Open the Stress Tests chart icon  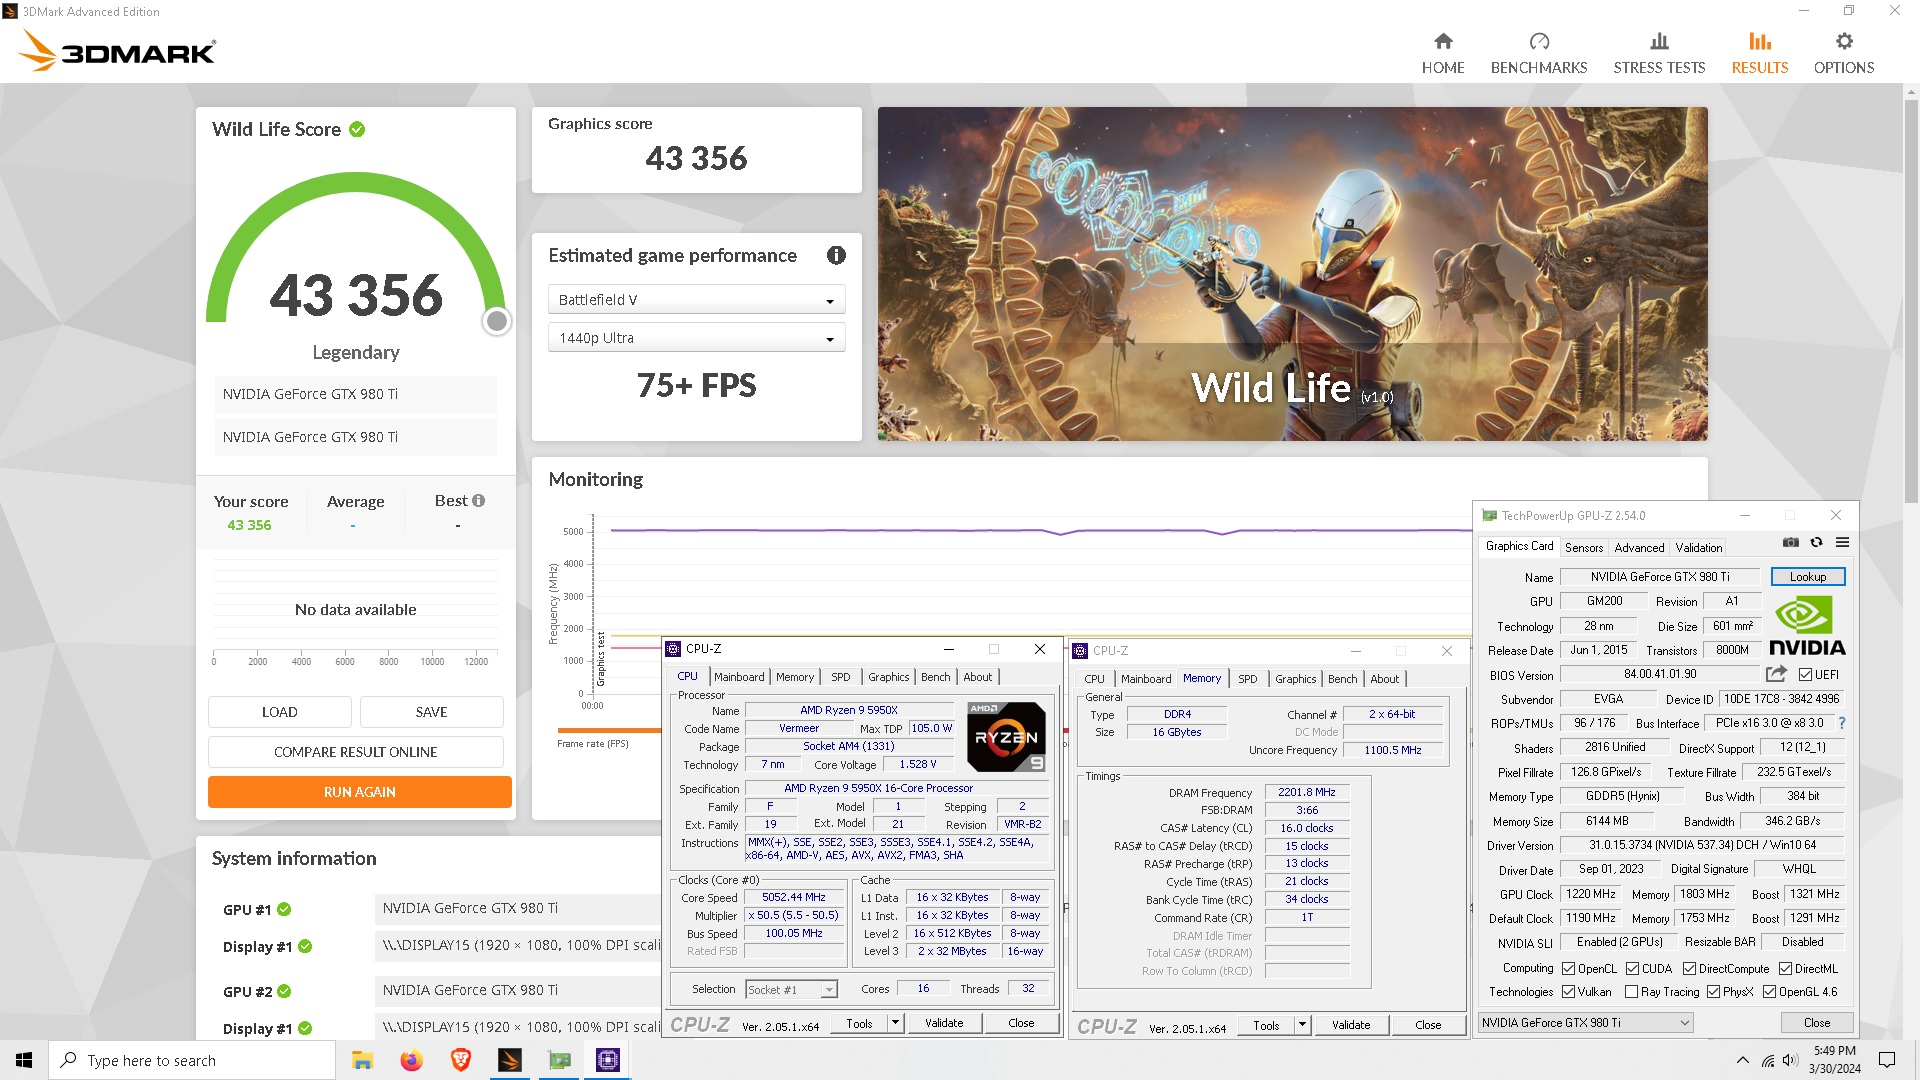tap(1659, 41)
